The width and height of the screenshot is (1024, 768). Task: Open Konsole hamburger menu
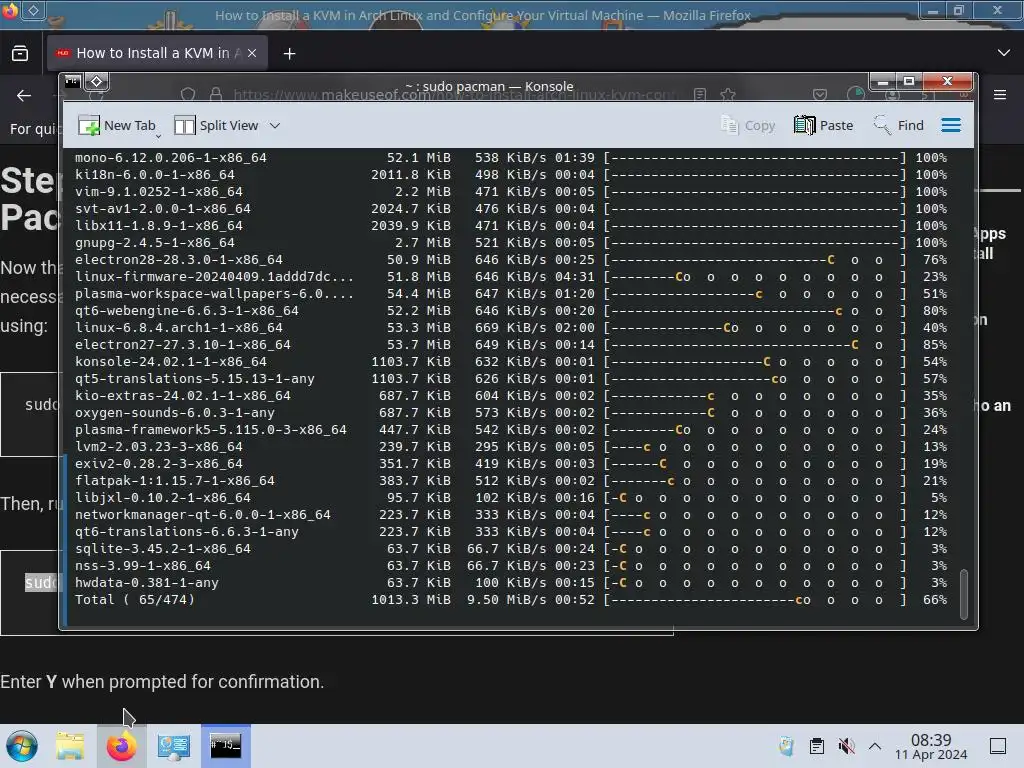[x=951, y=125]
